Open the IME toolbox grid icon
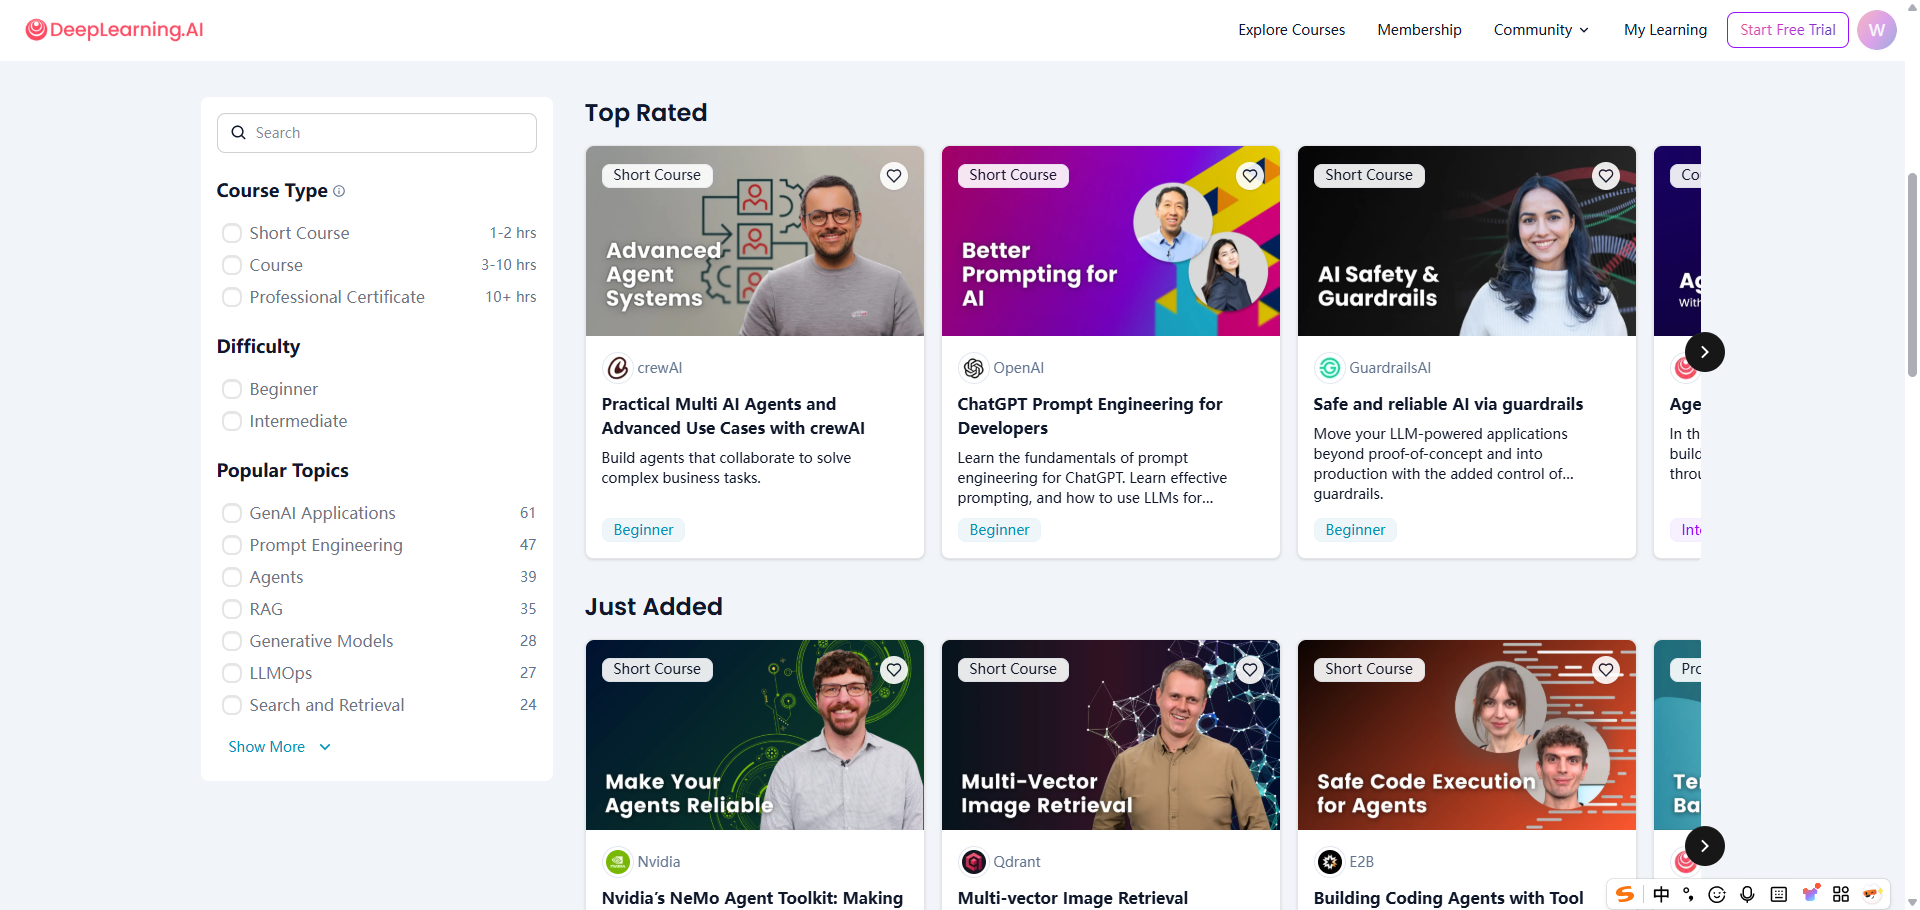1920x910 pixels. (1841, 894)
